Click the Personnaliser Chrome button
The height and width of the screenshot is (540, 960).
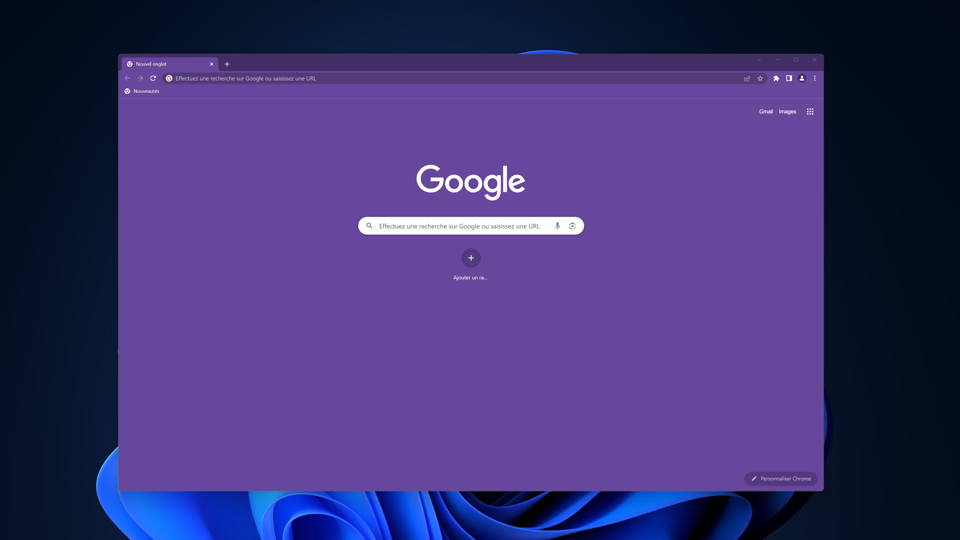(x=781, y=479)
